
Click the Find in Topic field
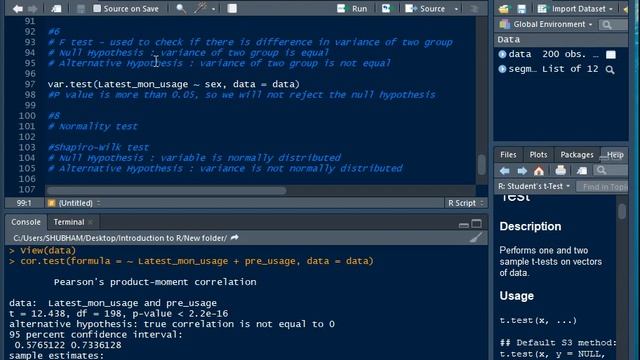[602, 187]
